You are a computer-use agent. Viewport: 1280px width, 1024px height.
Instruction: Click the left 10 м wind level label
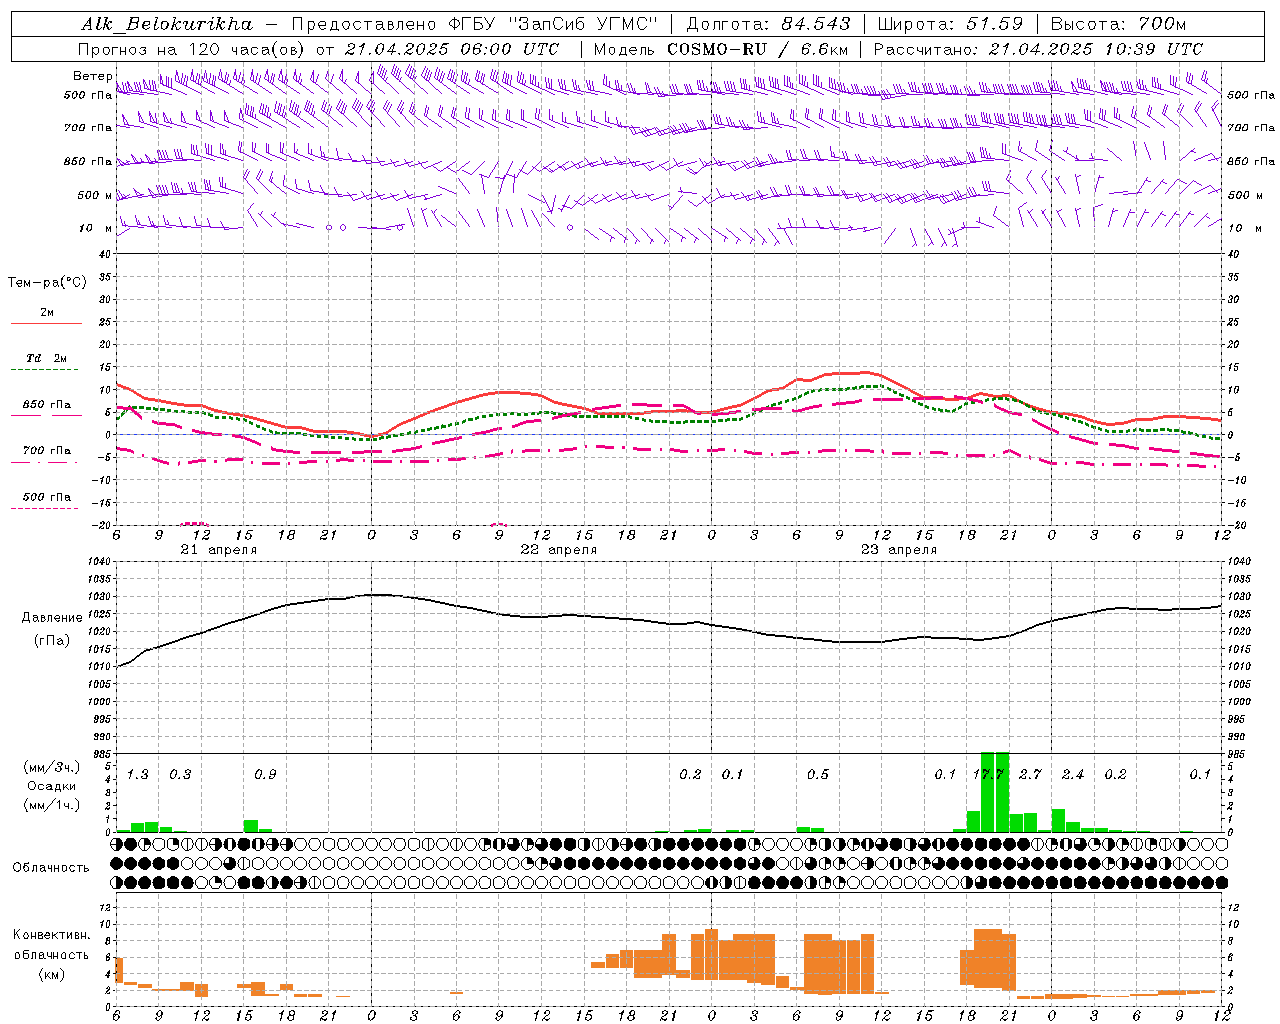pos(95,228)
